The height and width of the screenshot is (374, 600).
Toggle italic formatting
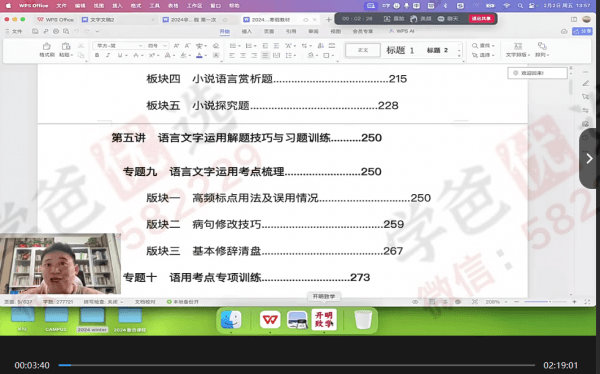point(108,56)
